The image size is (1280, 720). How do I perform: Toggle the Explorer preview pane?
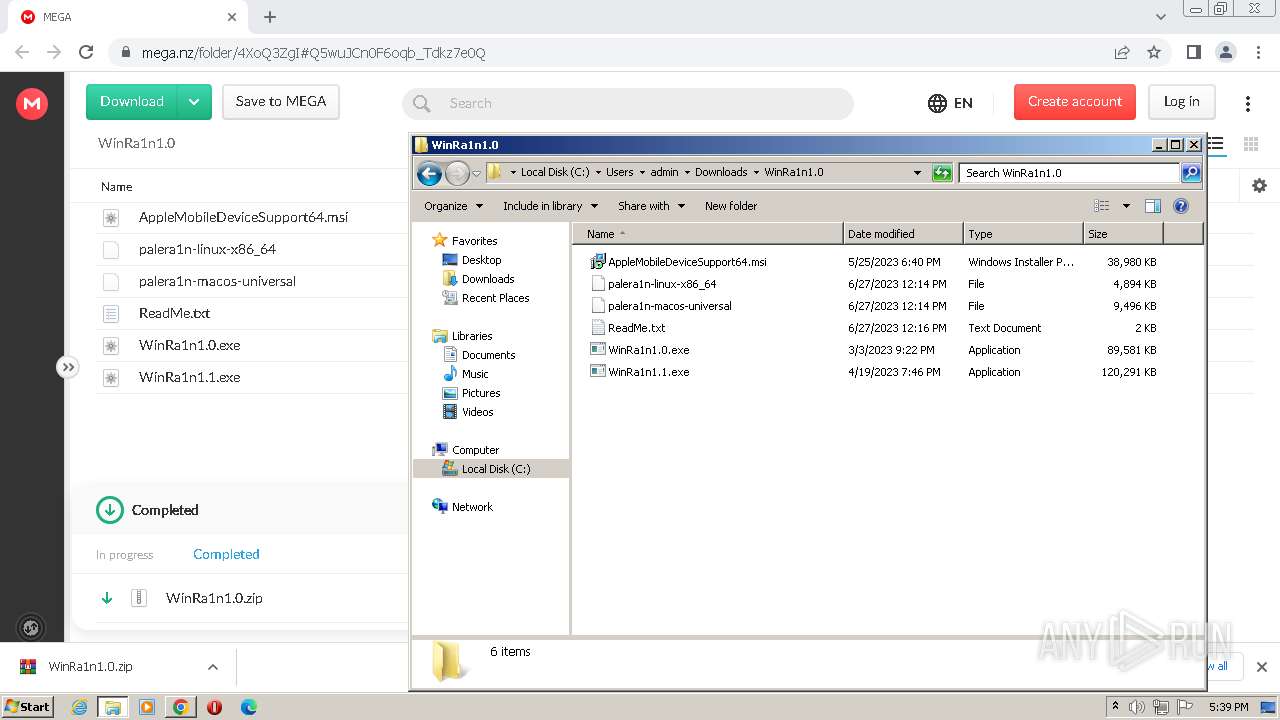(1152, 206)
